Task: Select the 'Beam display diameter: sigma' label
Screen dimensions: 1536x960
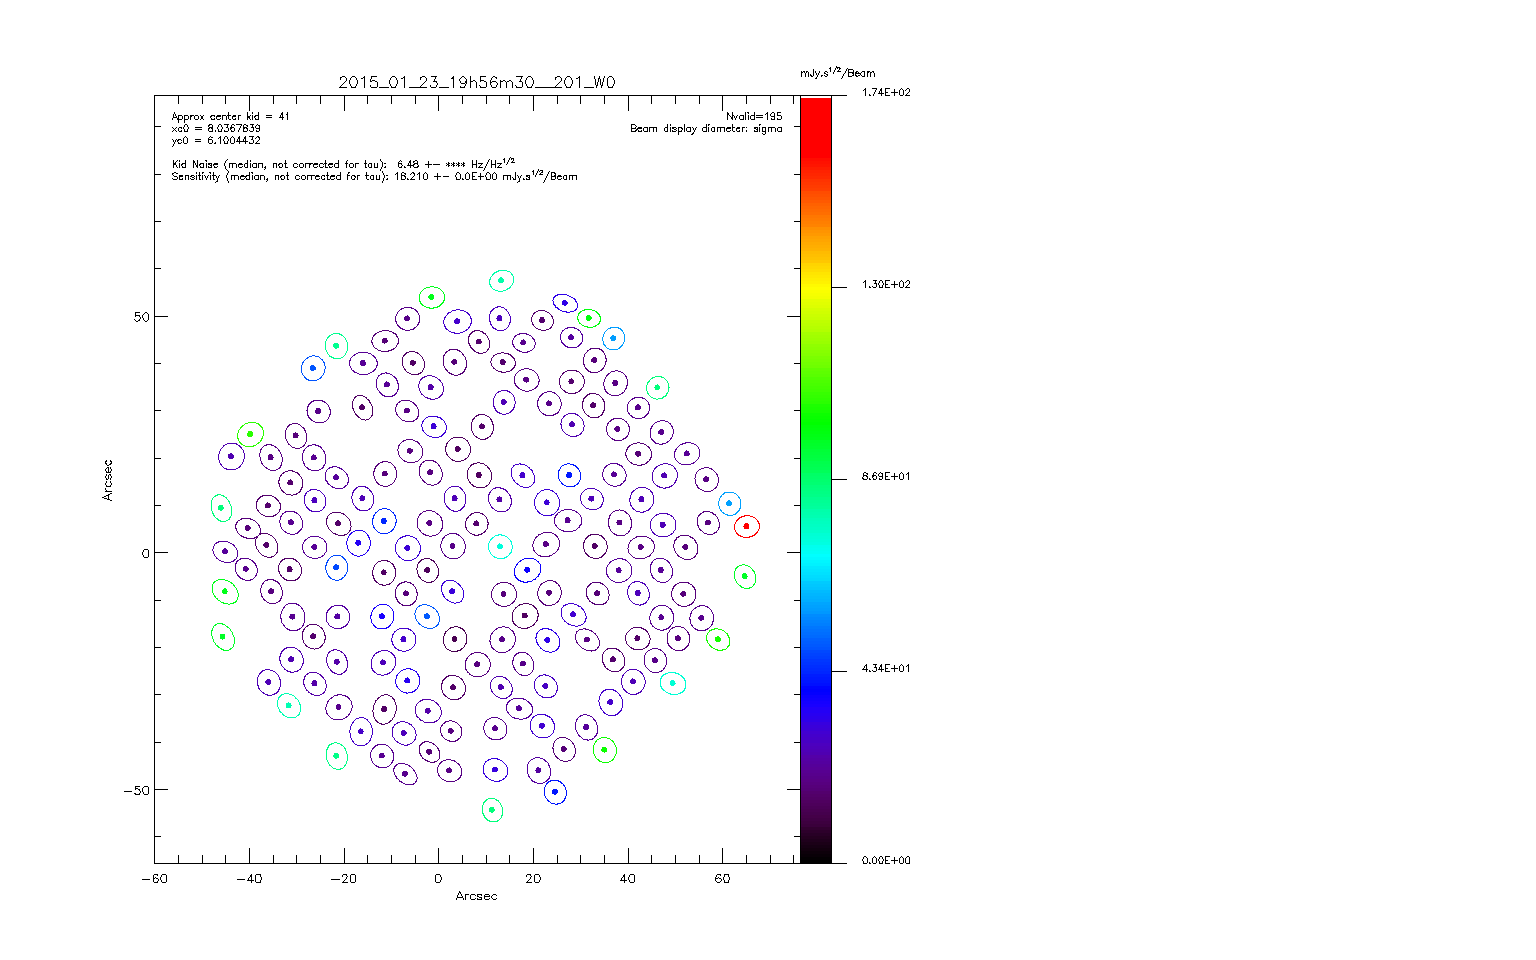Action: [x=706, y=129]
